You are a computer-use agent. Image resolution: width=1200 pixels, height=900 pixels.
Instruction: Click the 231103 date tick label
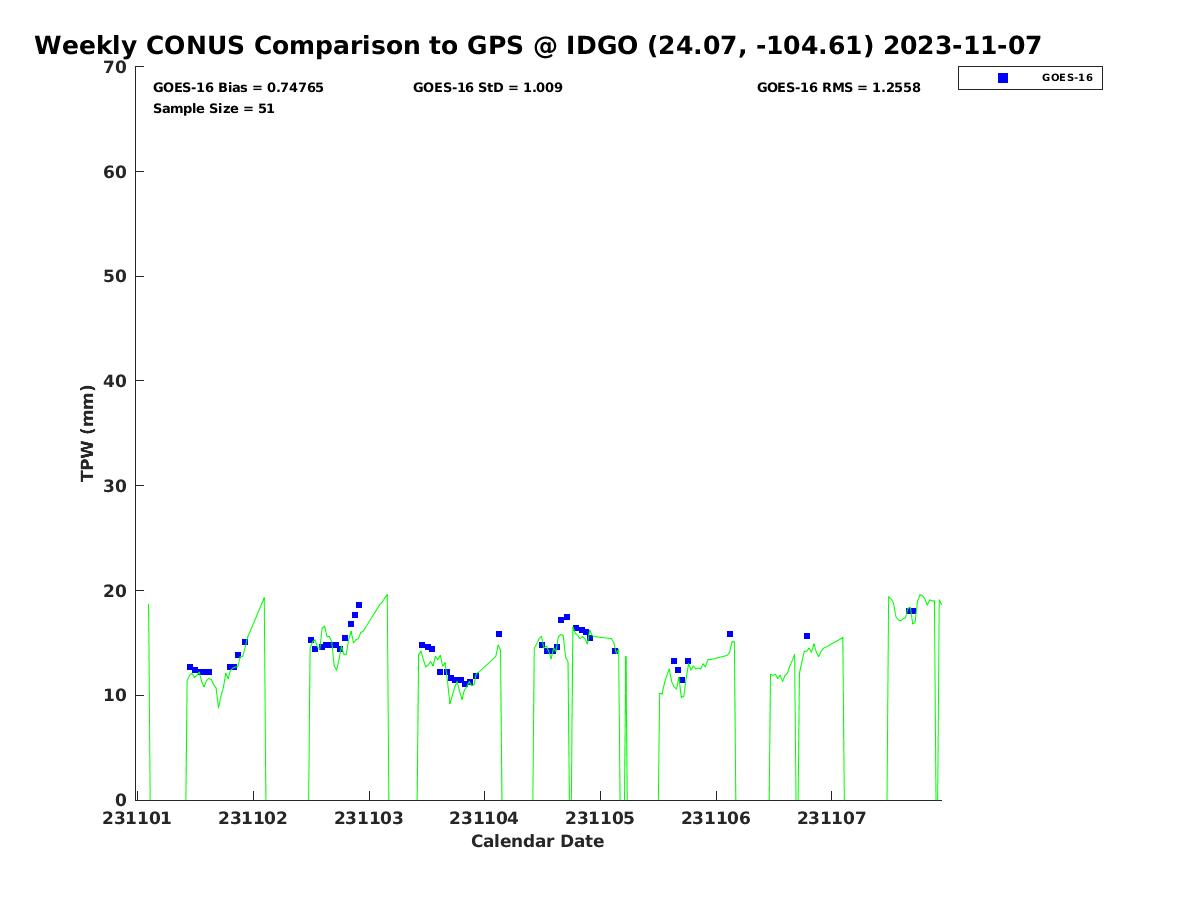coord(369,819)
